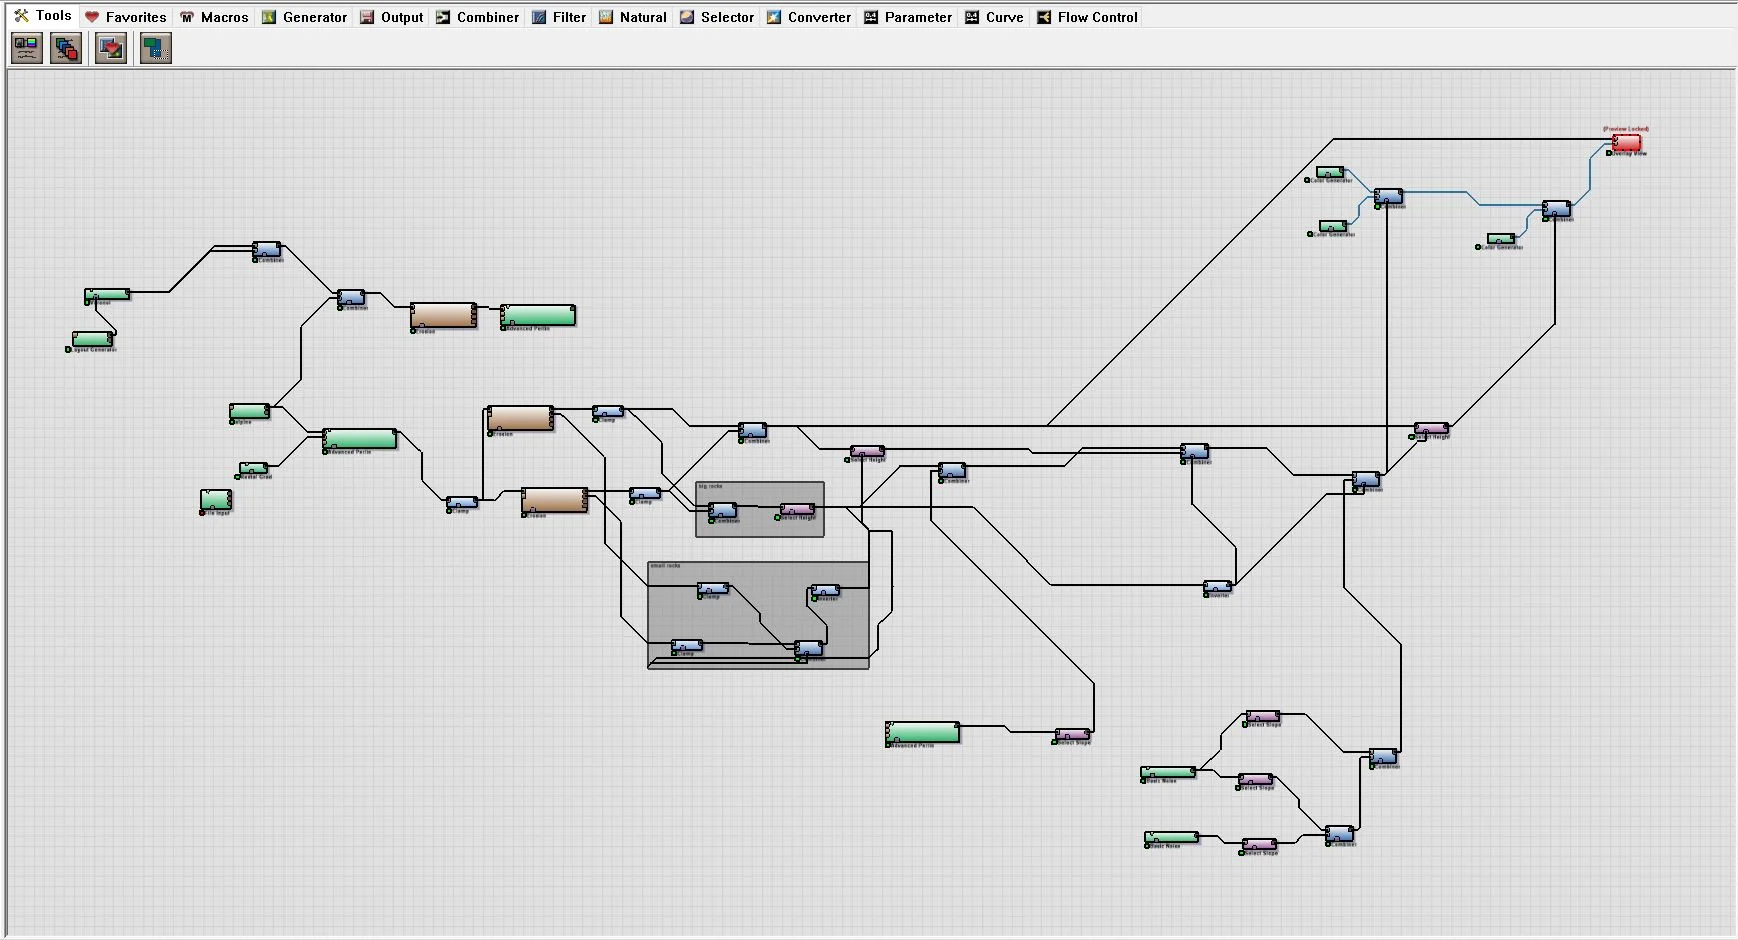1738x940 pixels.
Task: Switch to the Output tab
Action: [391, 17]
